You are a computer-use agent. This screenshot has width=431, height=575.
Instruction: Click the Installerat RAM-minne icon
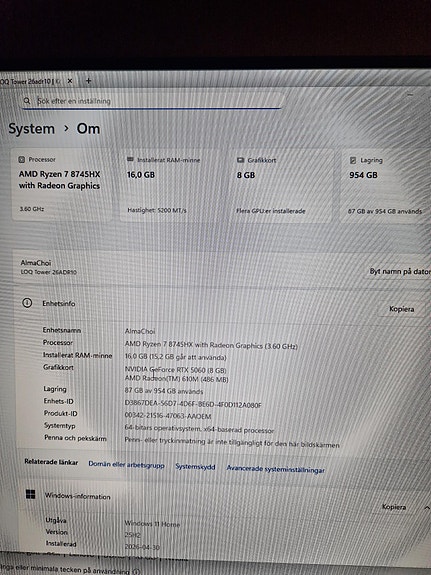pyautogui.click(x=130, y=160)
